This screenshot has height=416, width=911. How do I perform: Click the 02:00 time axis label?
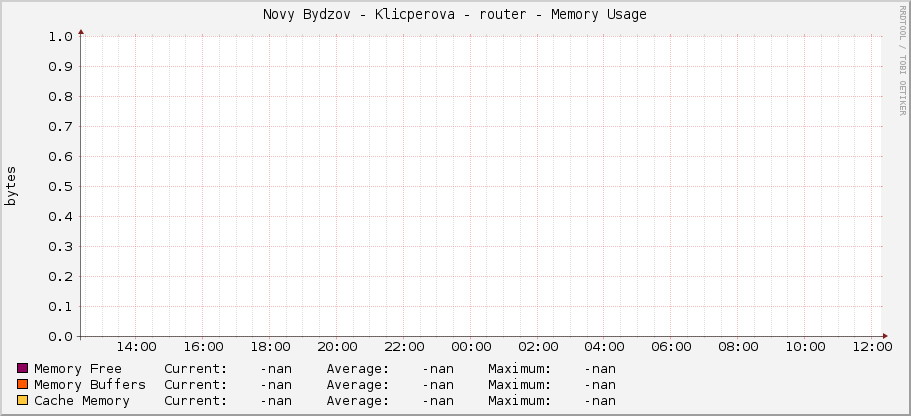(538, 347)
